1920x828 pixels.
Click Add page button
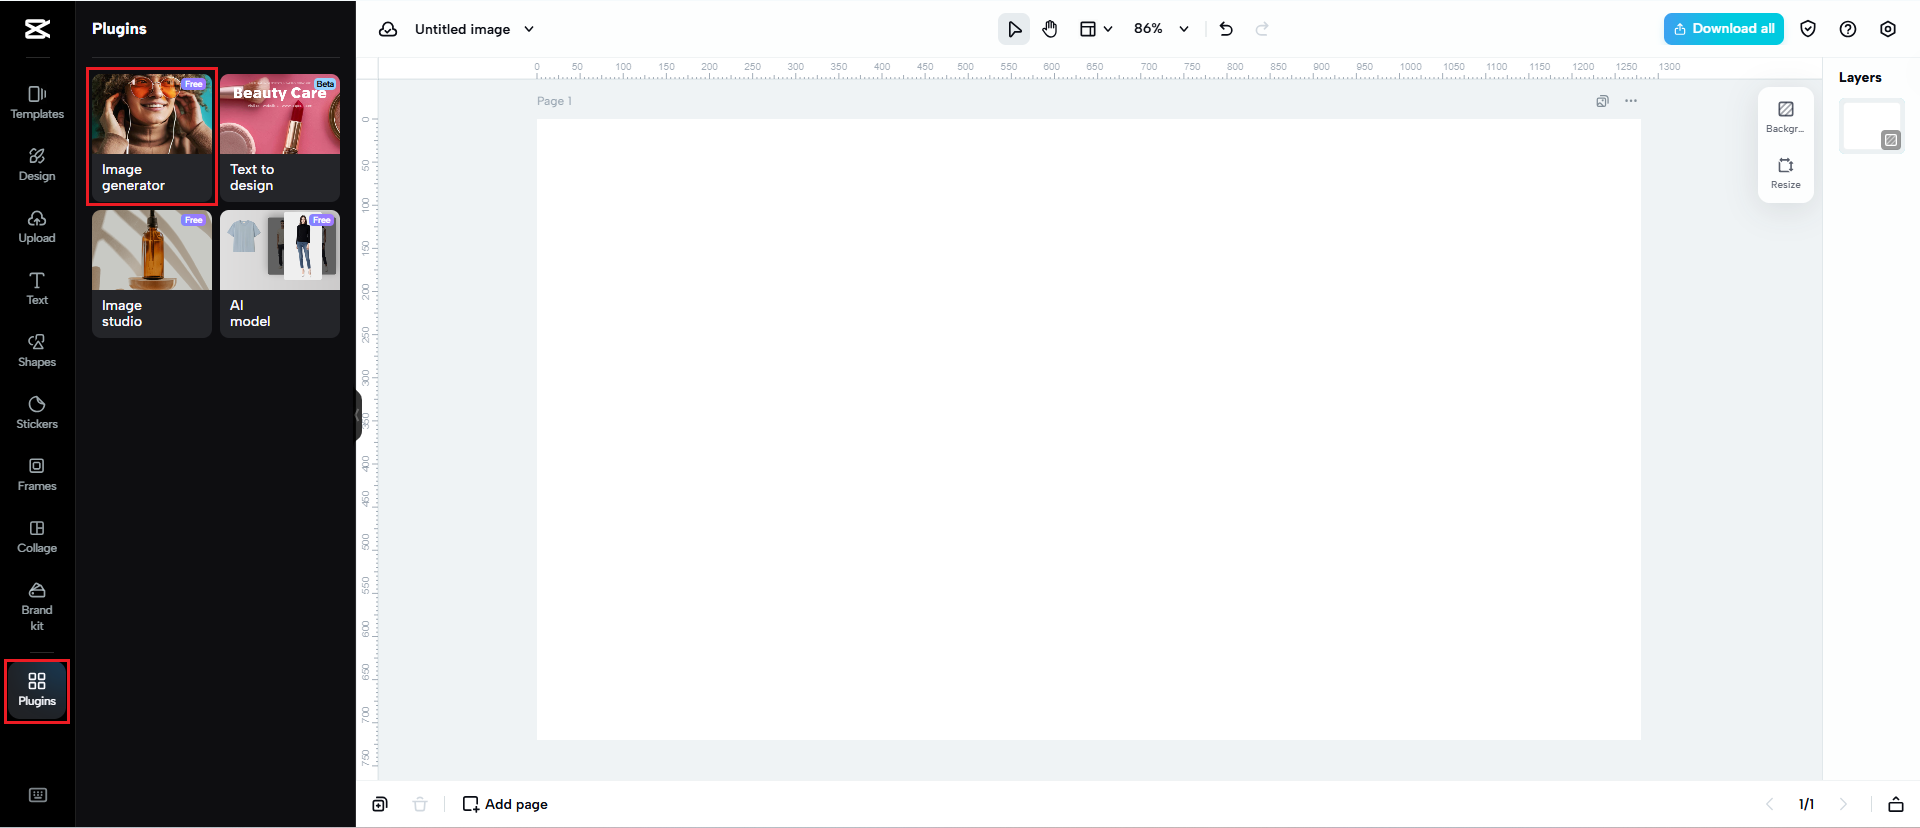(505, 804)
